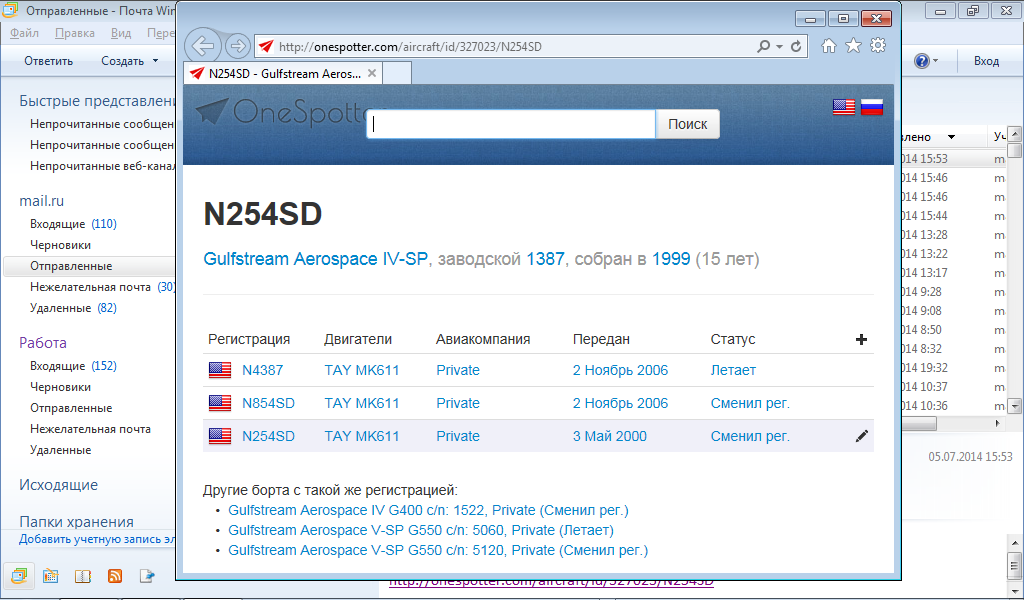Click Ответить in mail toolbar
Screen dimensions: 1024x600
[x=48, y=61]
